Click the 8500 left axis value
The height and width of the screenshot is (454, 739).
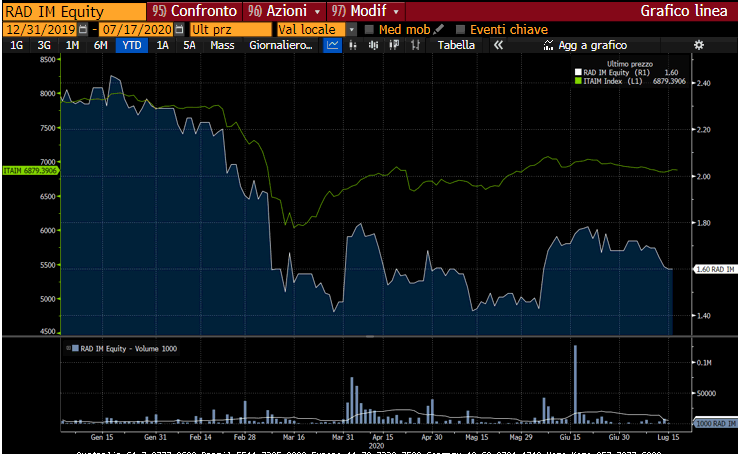click(48, 59)
